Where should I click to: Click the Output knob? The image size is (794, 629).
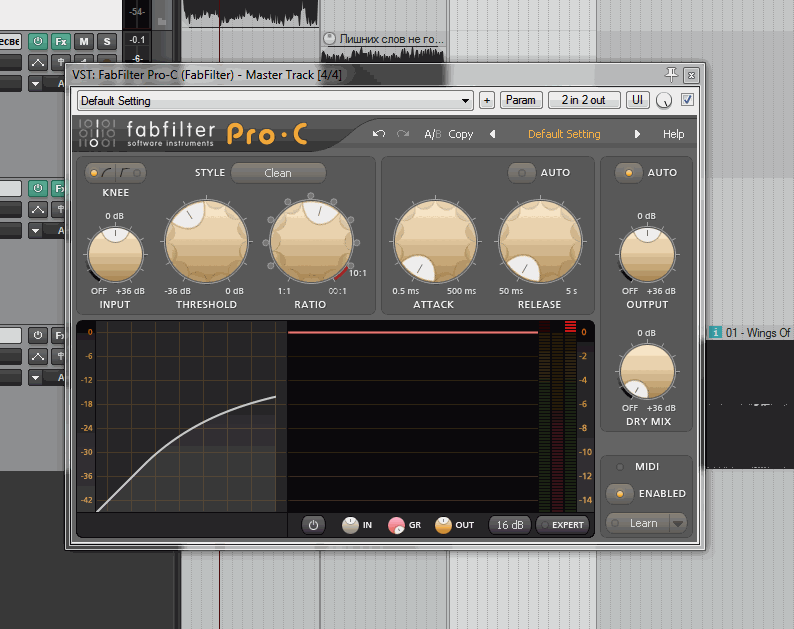coord(647,255)
